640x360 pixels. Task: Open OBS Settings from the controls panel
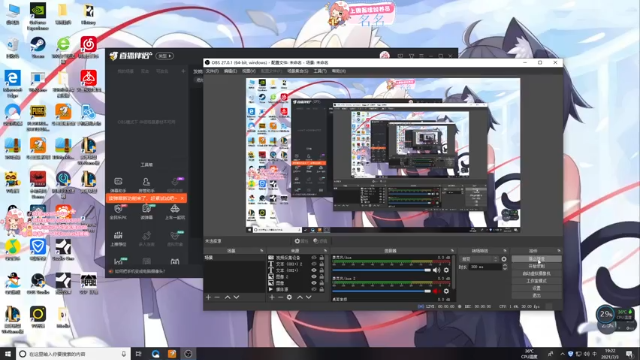[x=536, y=288]
